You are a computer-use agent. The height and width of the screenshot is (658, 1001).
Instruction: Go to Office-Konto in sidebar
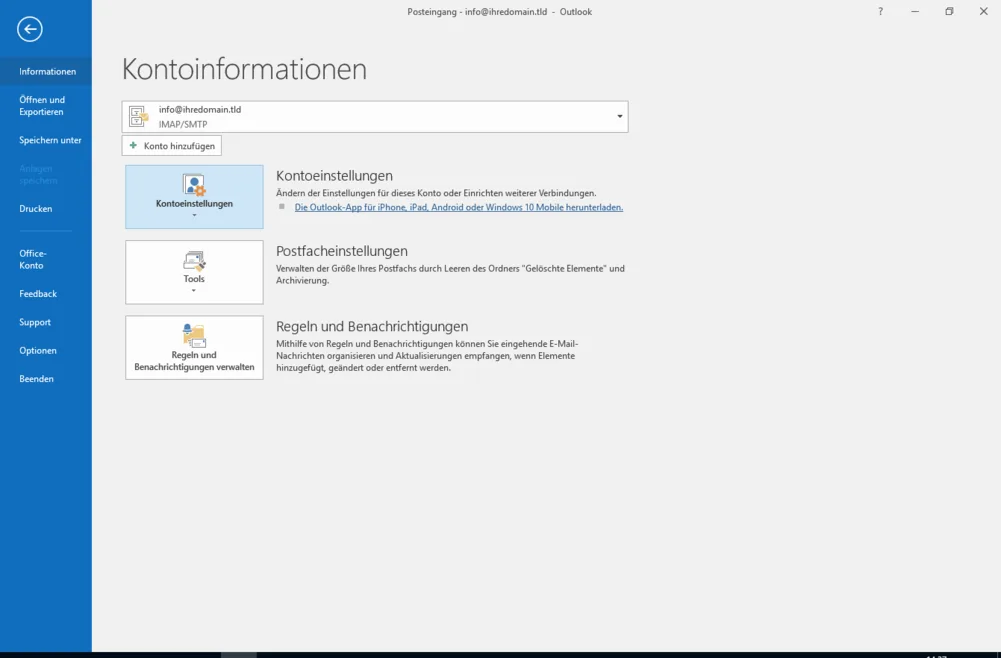33,260
